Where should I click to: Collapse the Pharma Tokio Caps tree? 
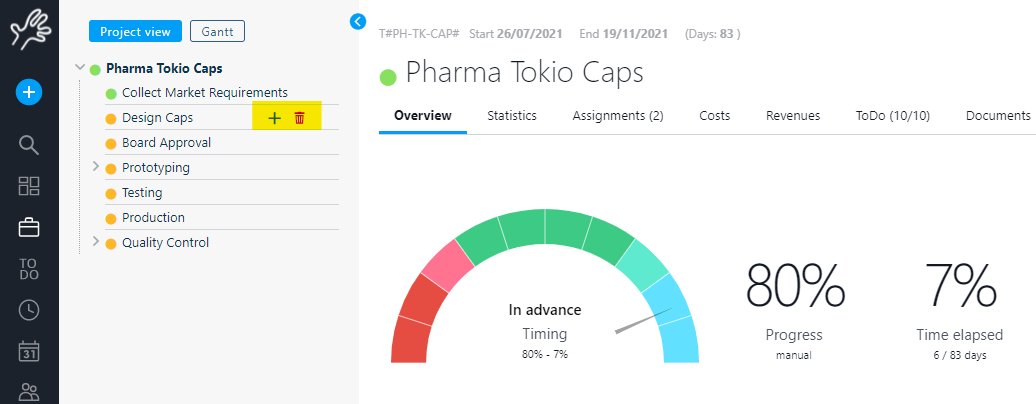pyautogui.click(x=79, y=69)
